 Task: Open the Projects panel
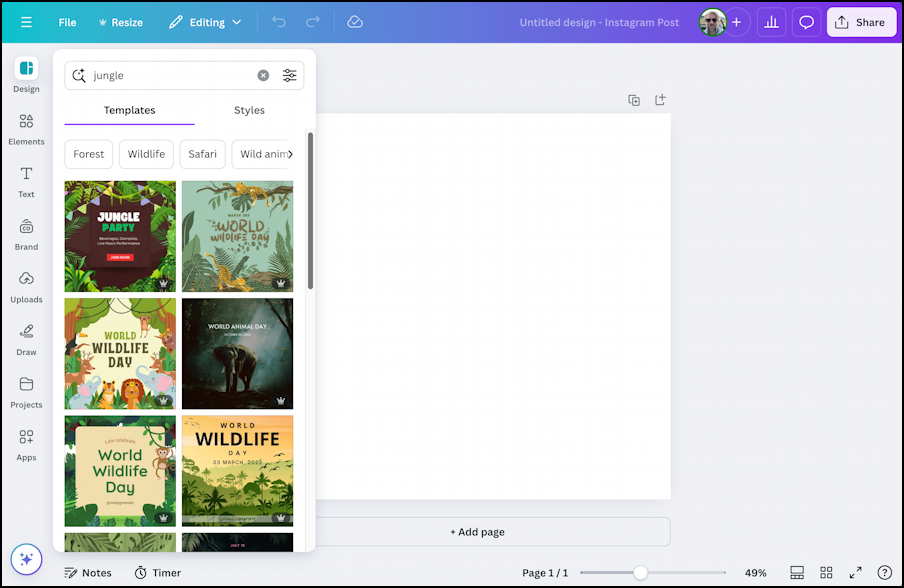[x=26, y=392]
